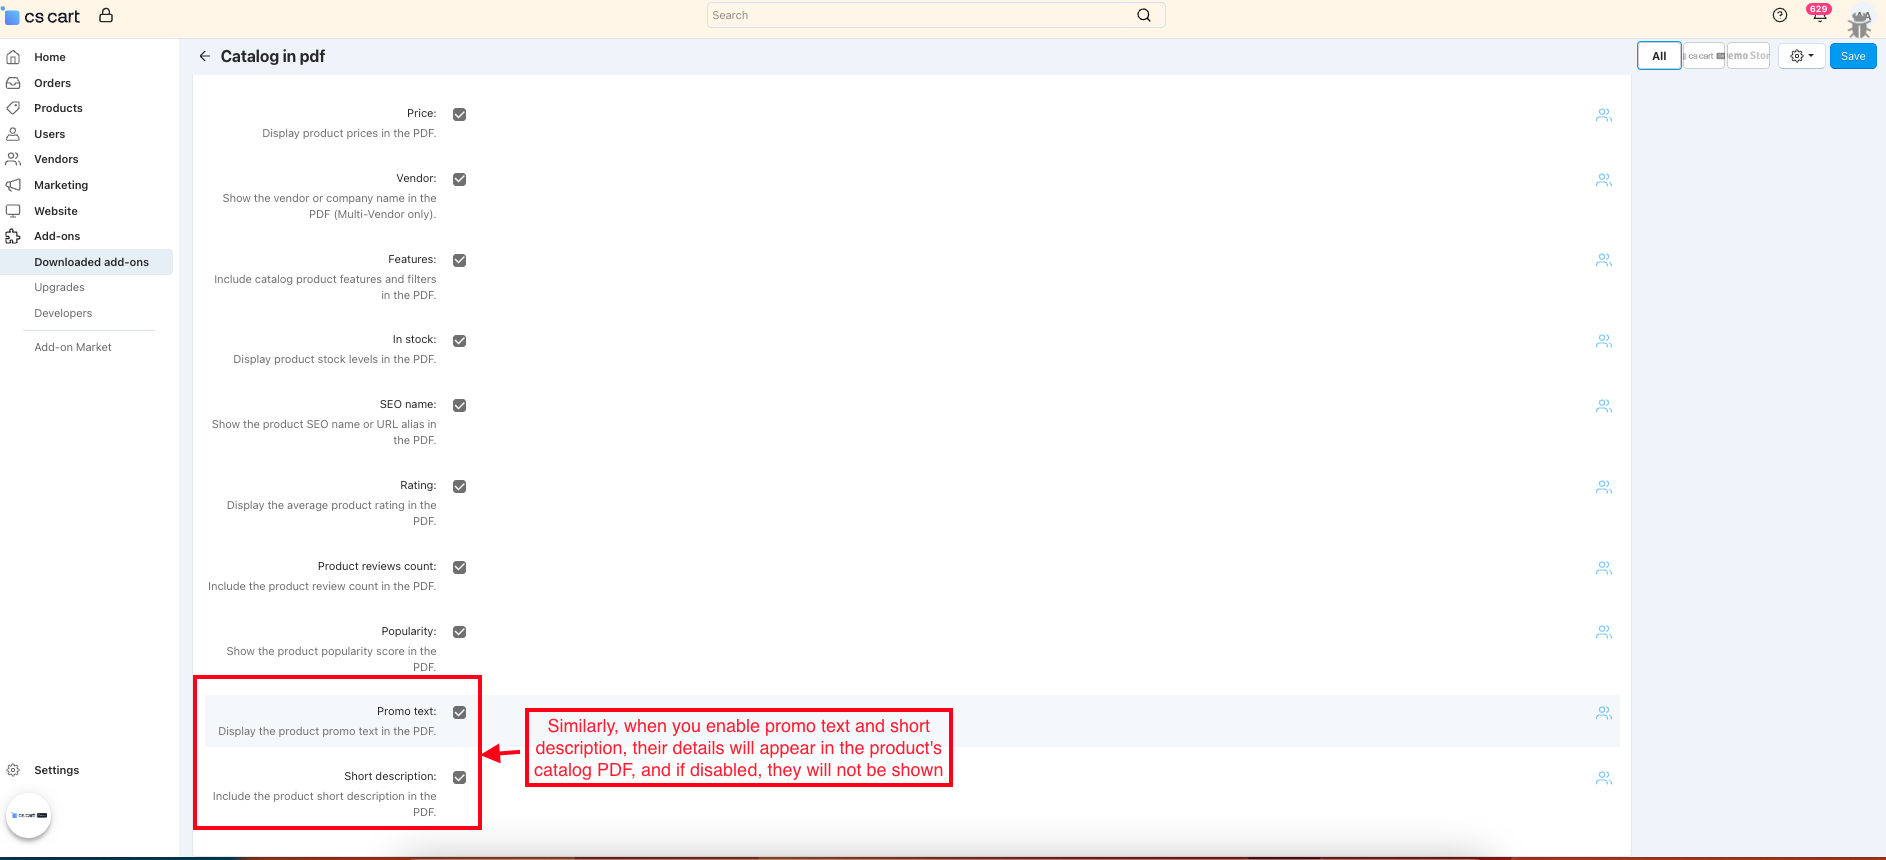Expand the Add-ons sidebar section
Viewport: 1886px width, 860px height.
pos(57,236)
